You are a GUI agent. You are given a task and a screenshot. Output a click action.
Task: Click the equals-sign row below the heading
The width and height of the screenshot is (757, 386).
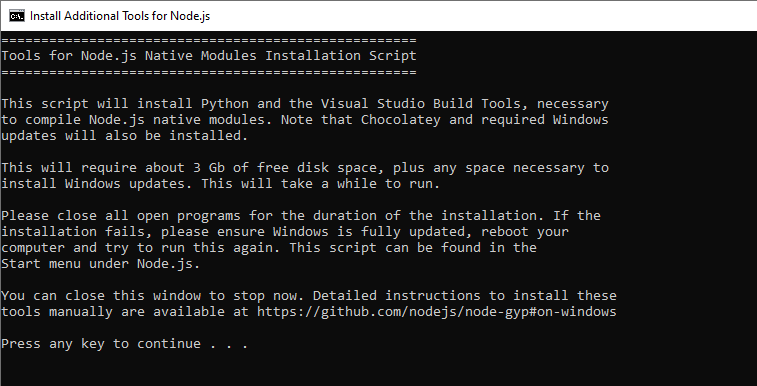pyautogui.click(x=209, y=72)
